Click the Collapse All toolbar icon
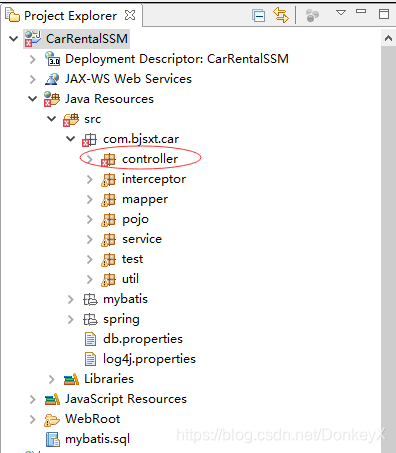 pos(259,16)
